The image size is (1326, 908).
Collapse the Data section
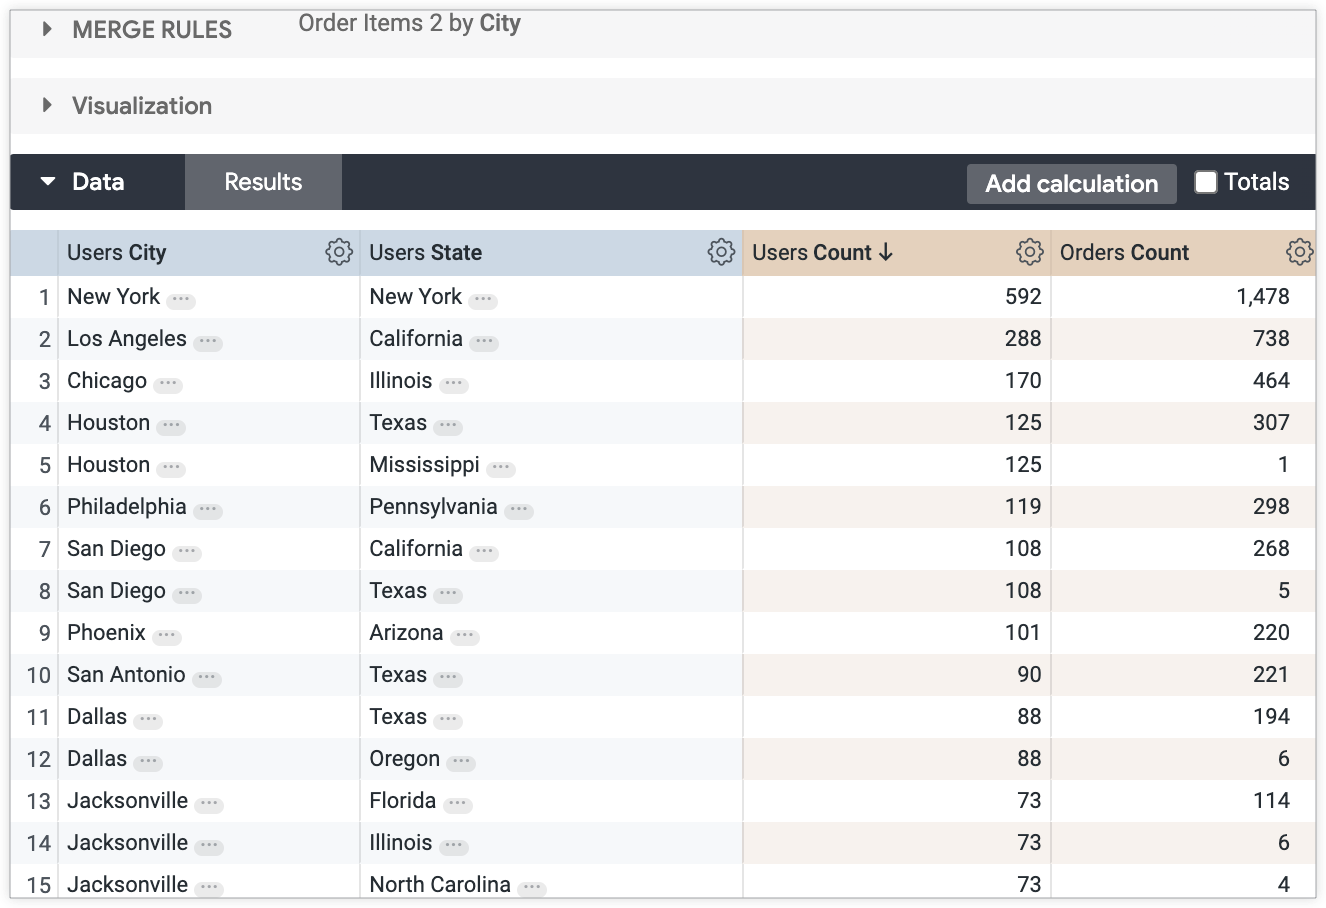coord(47,181)
